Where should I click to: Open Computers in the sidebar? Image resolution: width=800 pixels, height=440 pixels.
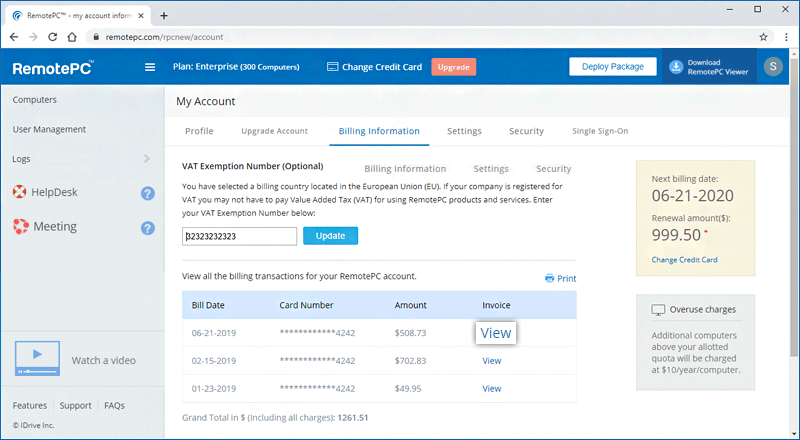point(35,100)
